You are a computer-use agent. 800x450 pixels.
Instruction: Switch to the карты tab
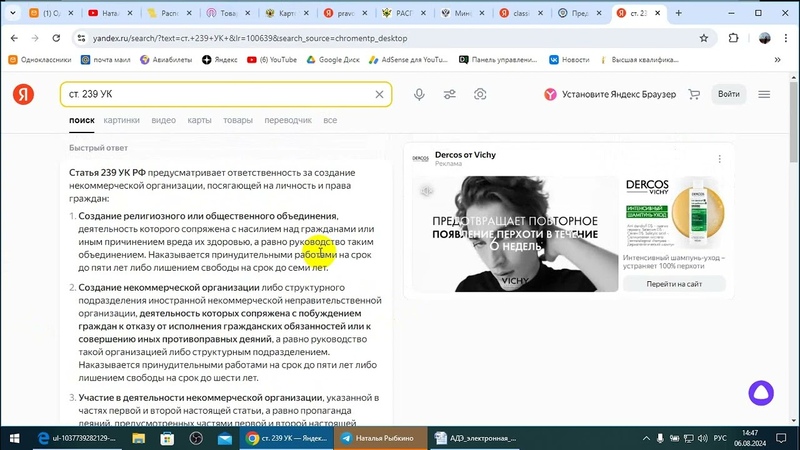tap(199, 120)
